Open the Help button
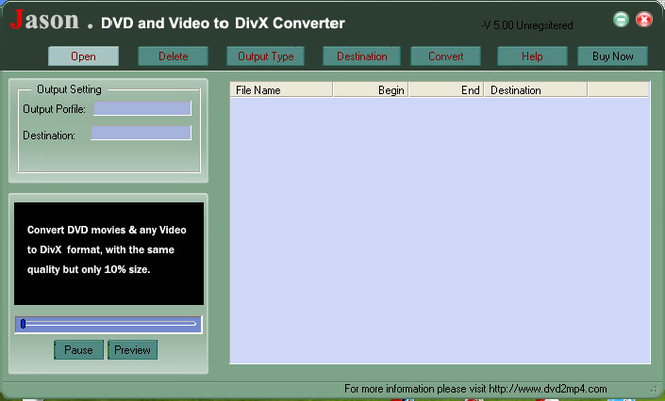The height and width of the screenshot is (401, 665). pos(532,56)
